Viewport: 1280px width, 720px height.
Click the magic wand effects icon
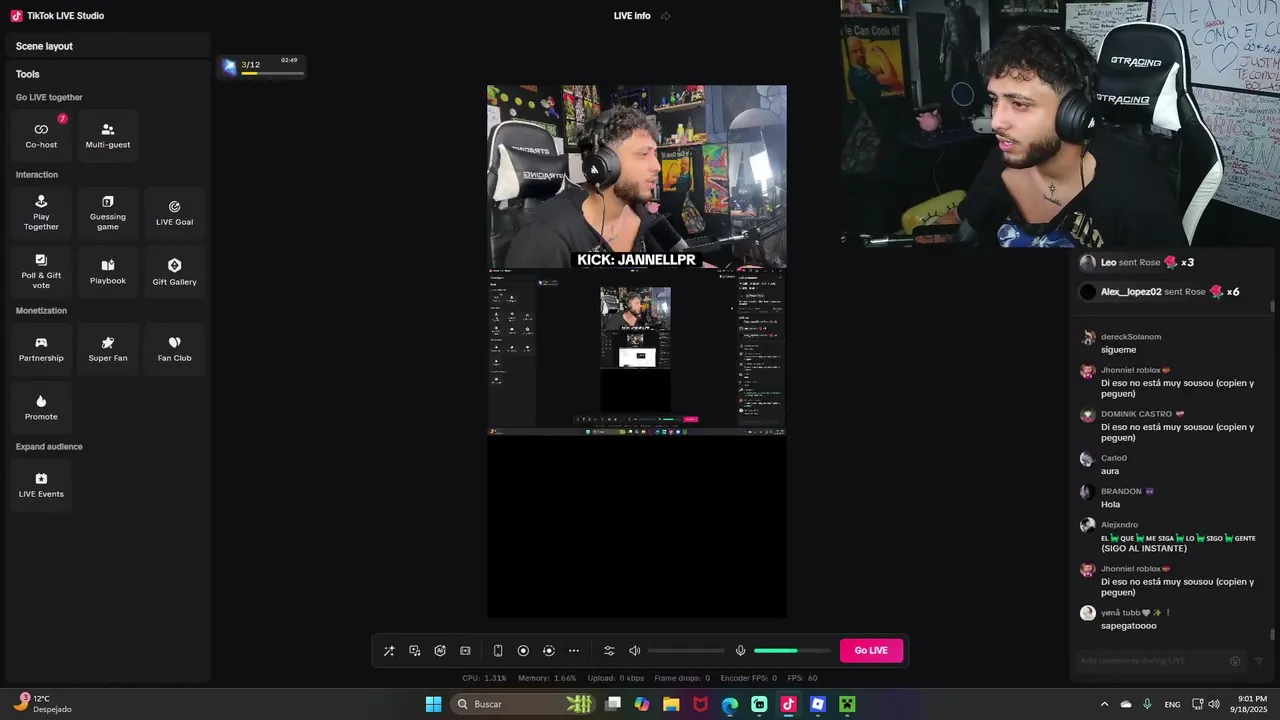[389, 651]
